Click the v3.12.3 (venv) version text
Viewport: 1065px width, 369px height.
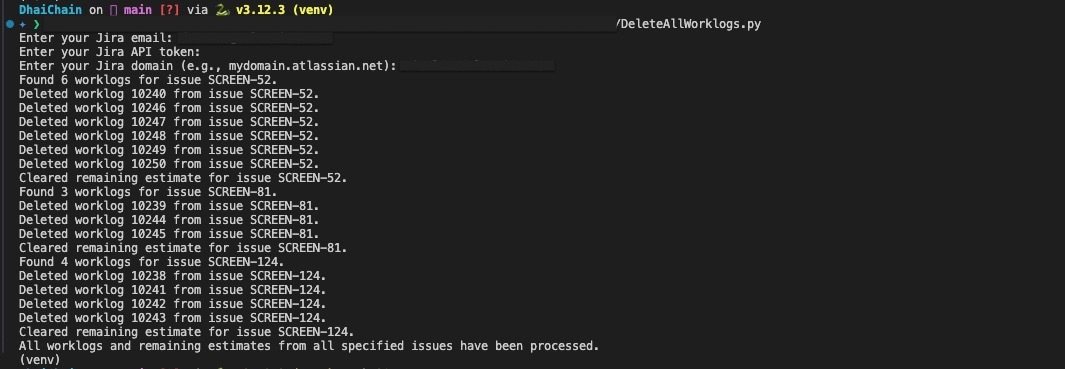[x=285, y=10]
